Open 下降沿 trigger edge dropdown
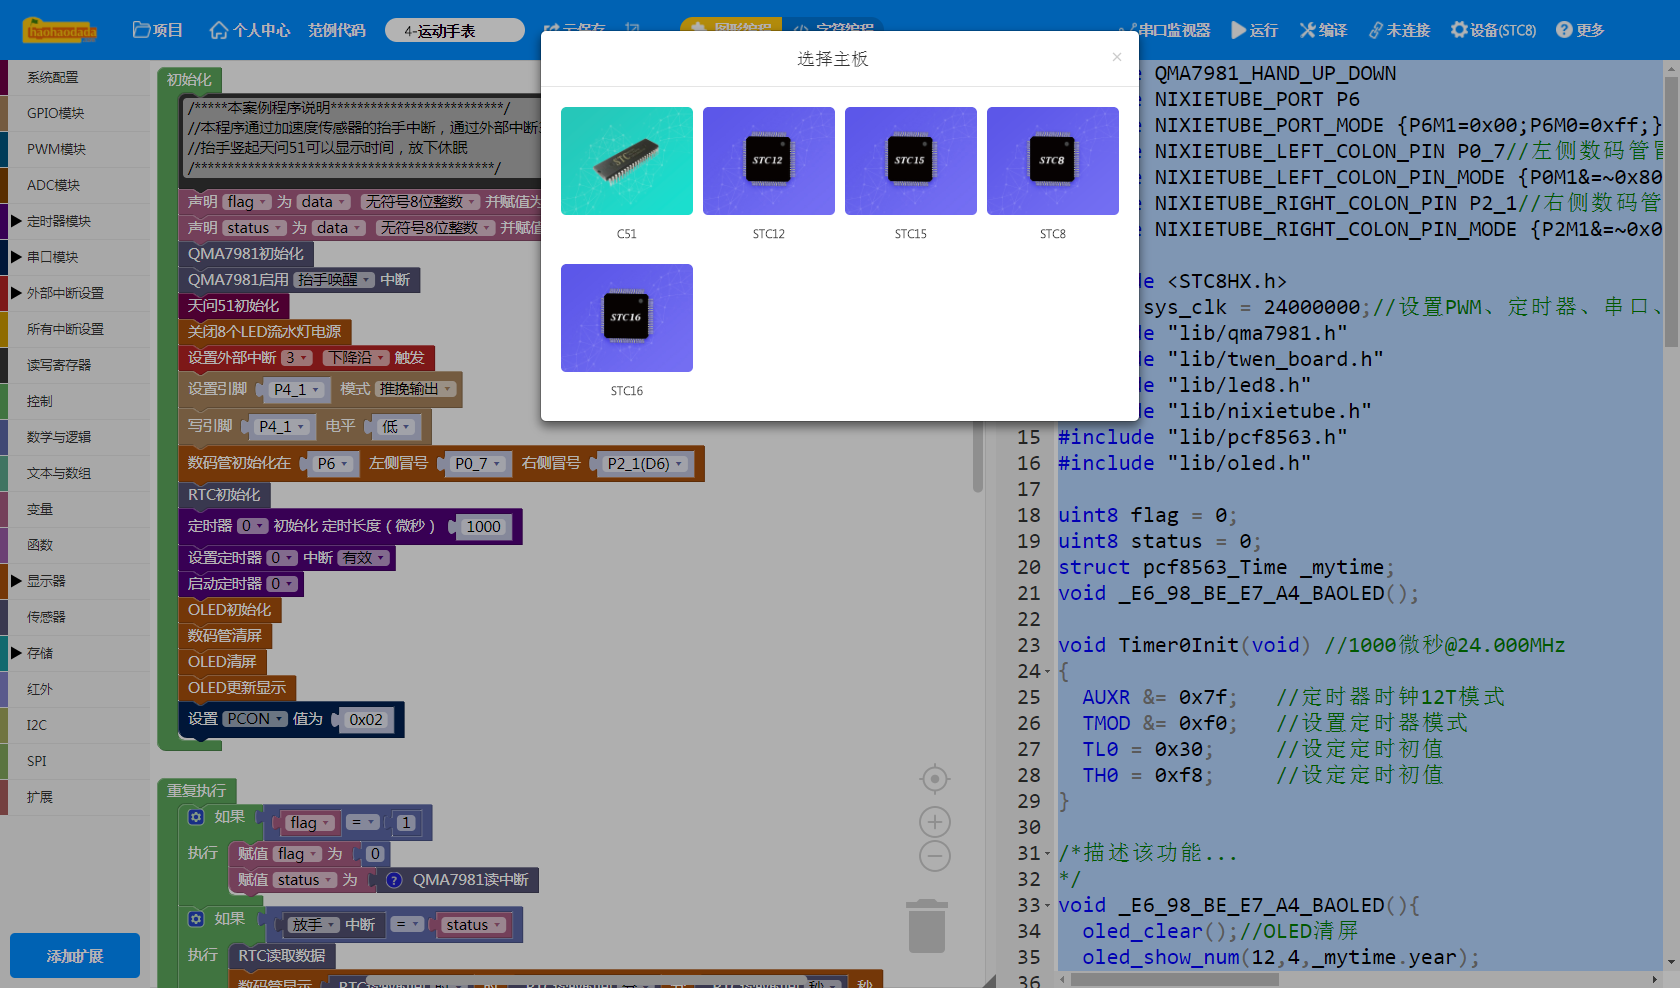The image size is (1680, 988). point(355,358)
